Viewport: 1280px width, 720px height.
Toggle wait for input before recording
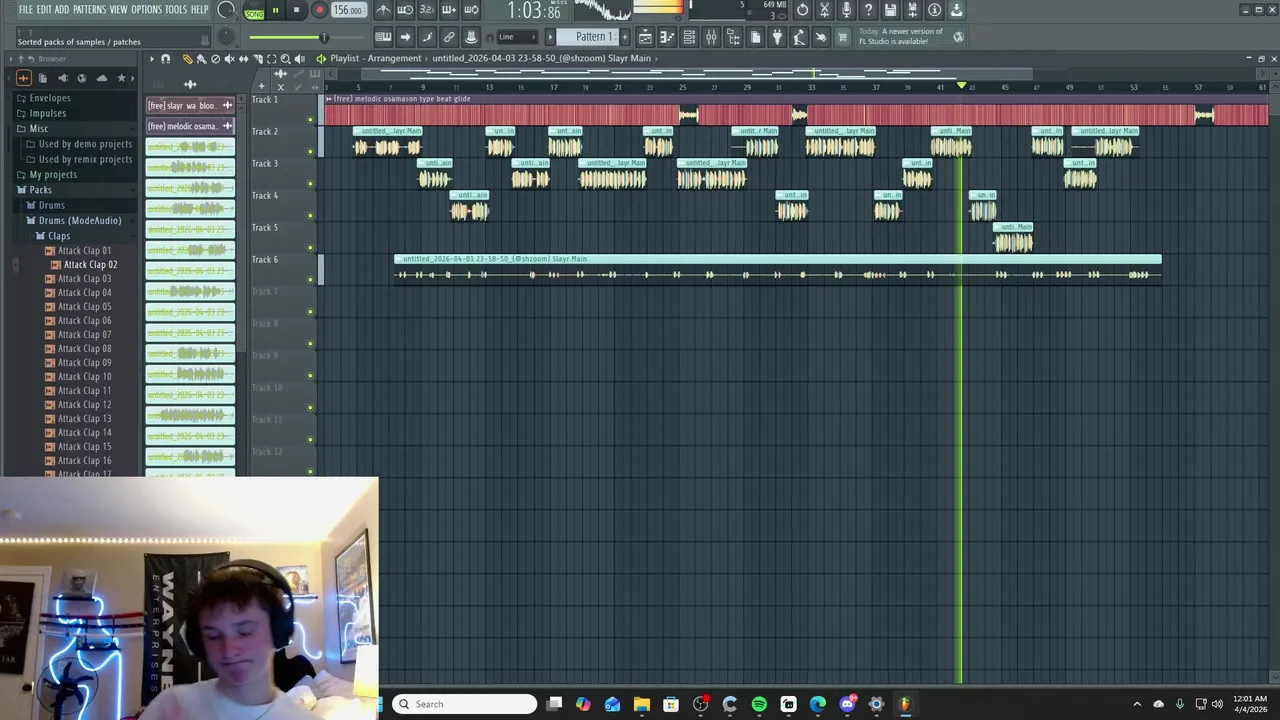point(405,10)
